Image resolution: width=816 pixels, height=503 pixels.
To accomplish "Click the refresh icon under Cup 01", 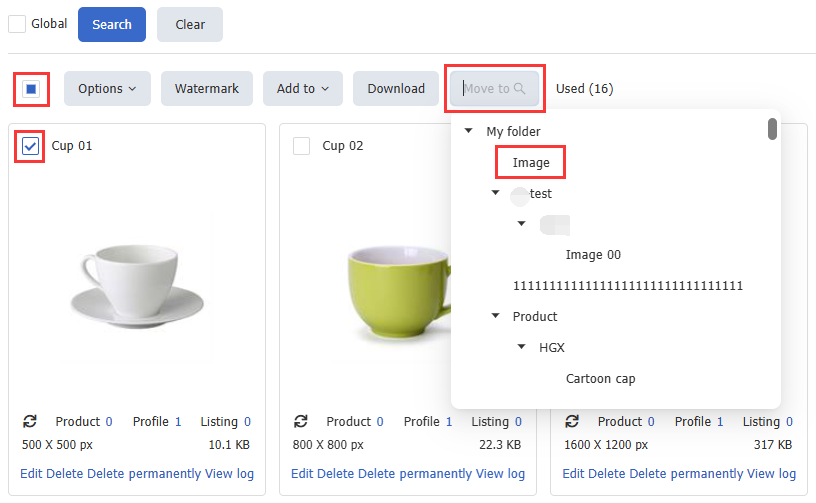I will click(30, 422).
